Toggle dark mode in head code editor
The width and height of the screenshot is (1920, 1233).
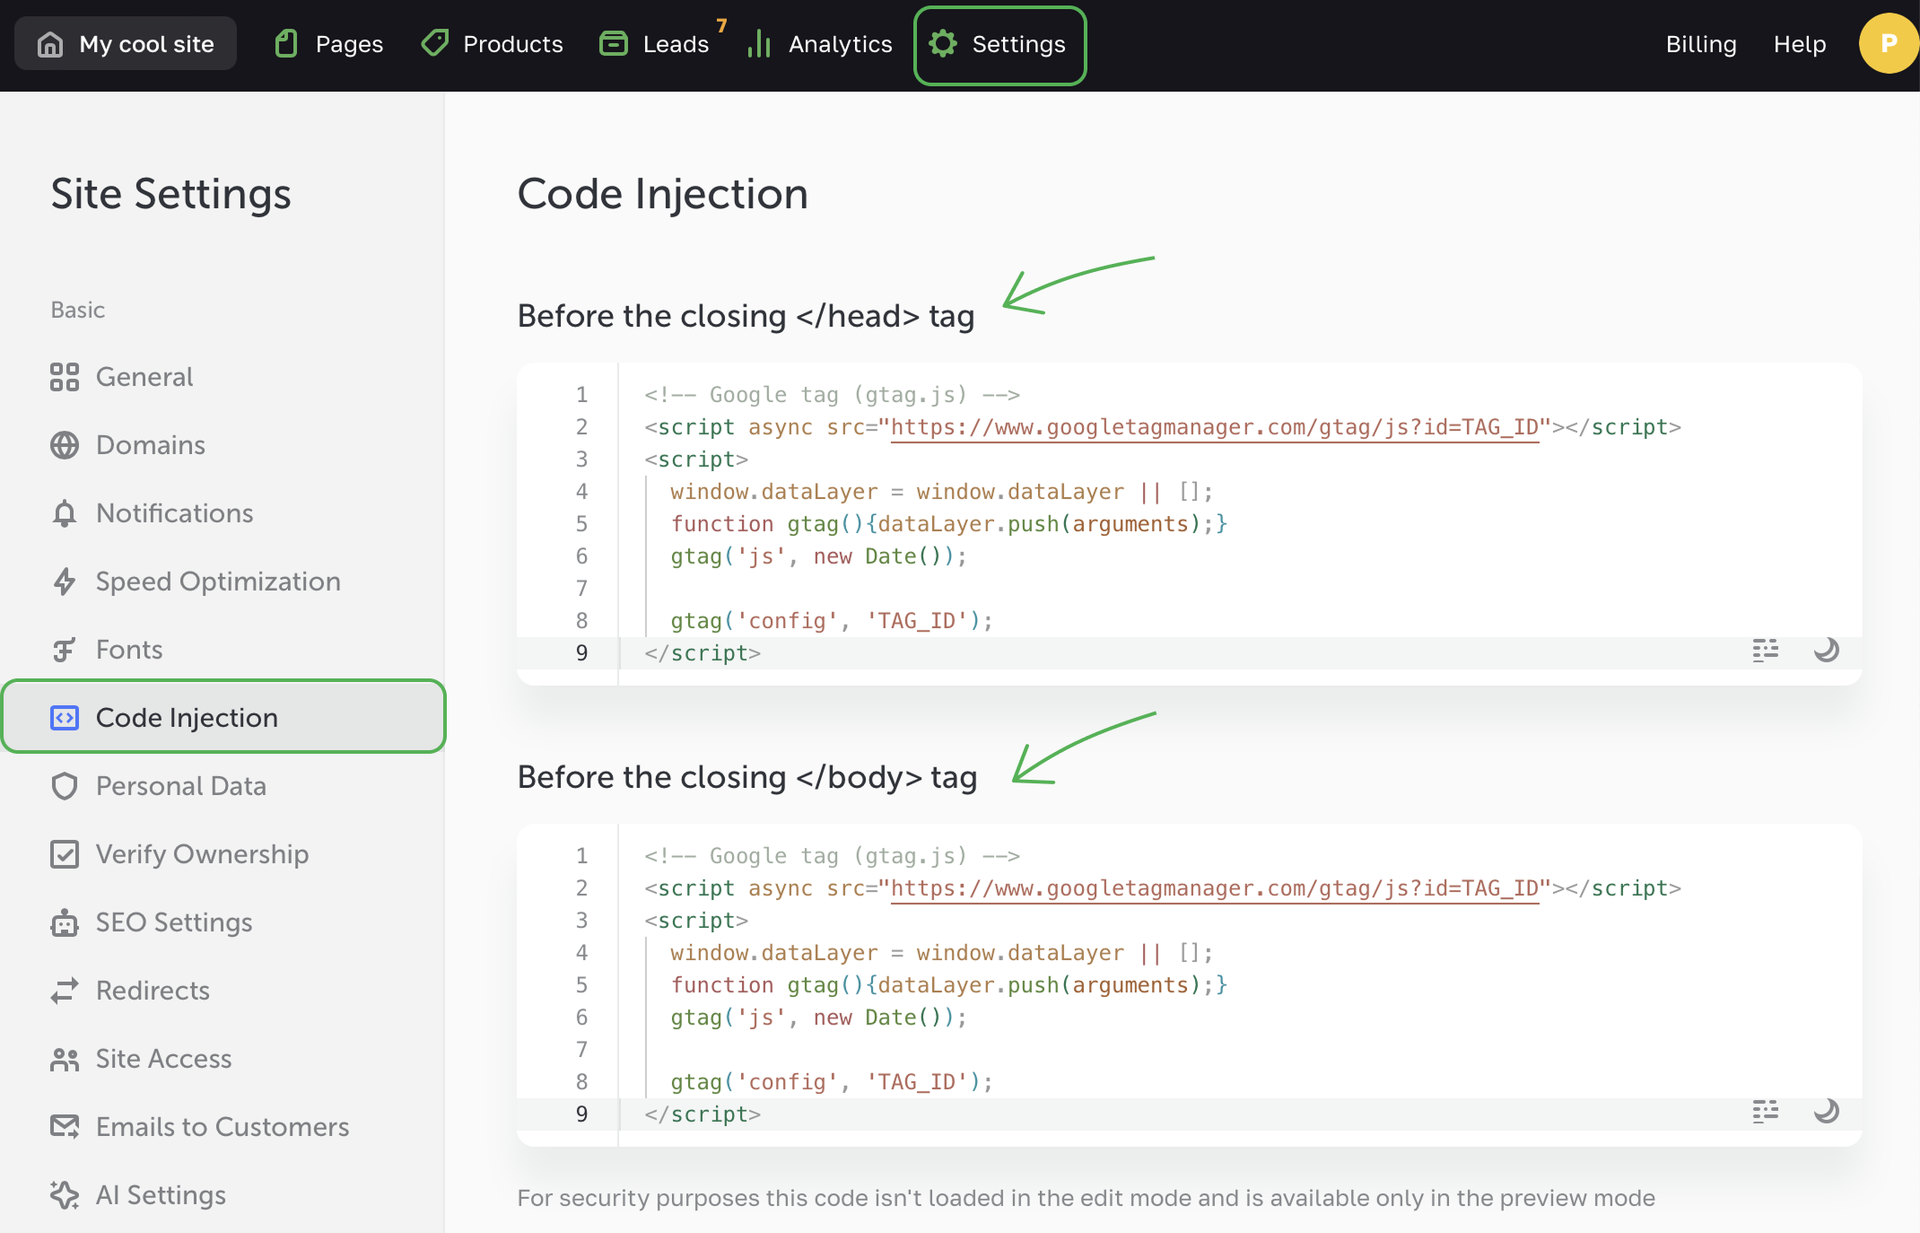pos(1826,651)
